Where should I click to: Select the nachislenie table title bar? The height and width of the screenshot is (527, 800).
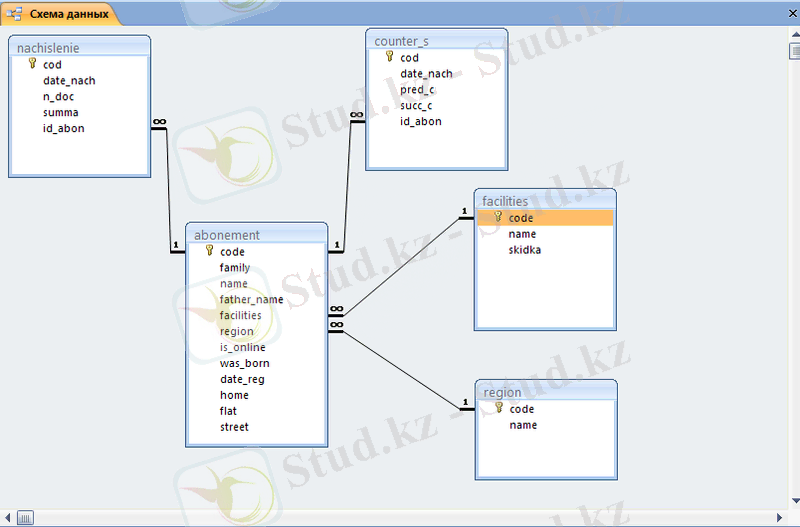(x=80, y=47)
